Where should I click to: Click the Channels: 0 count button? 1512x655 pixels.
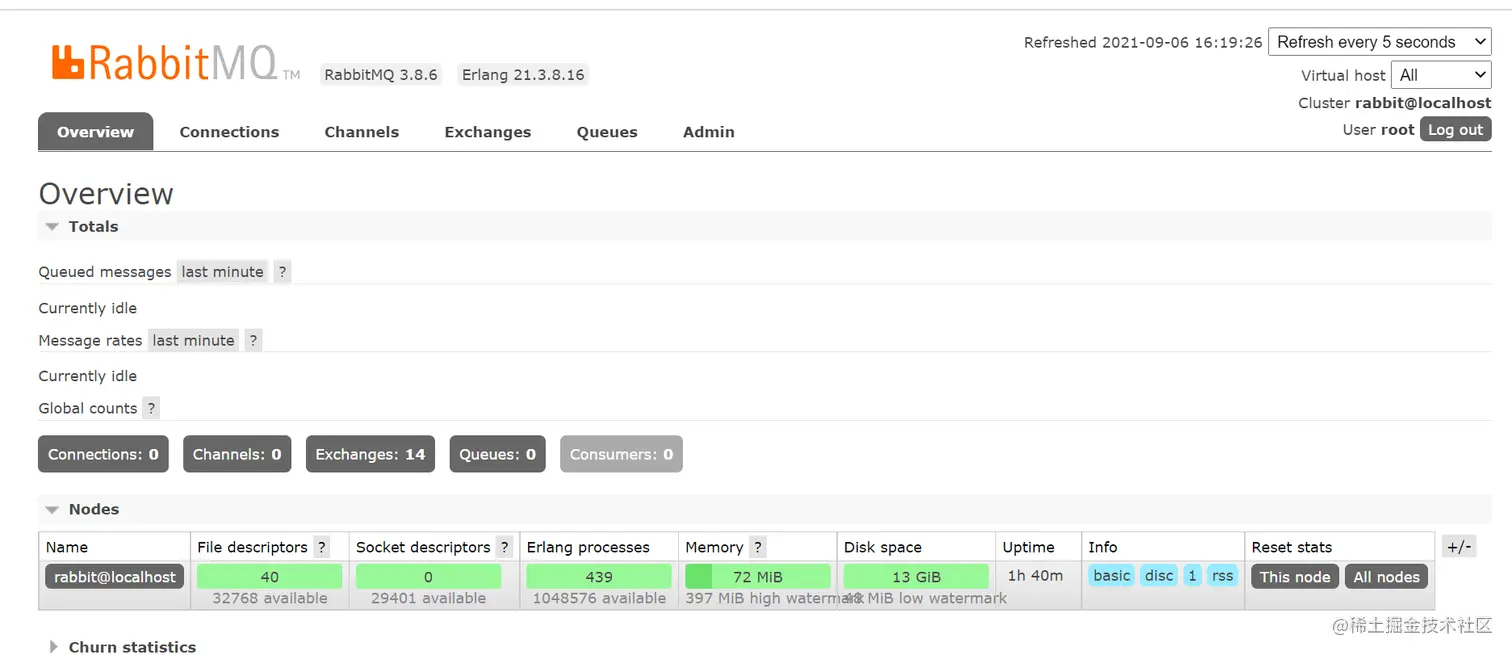(237, 454)
